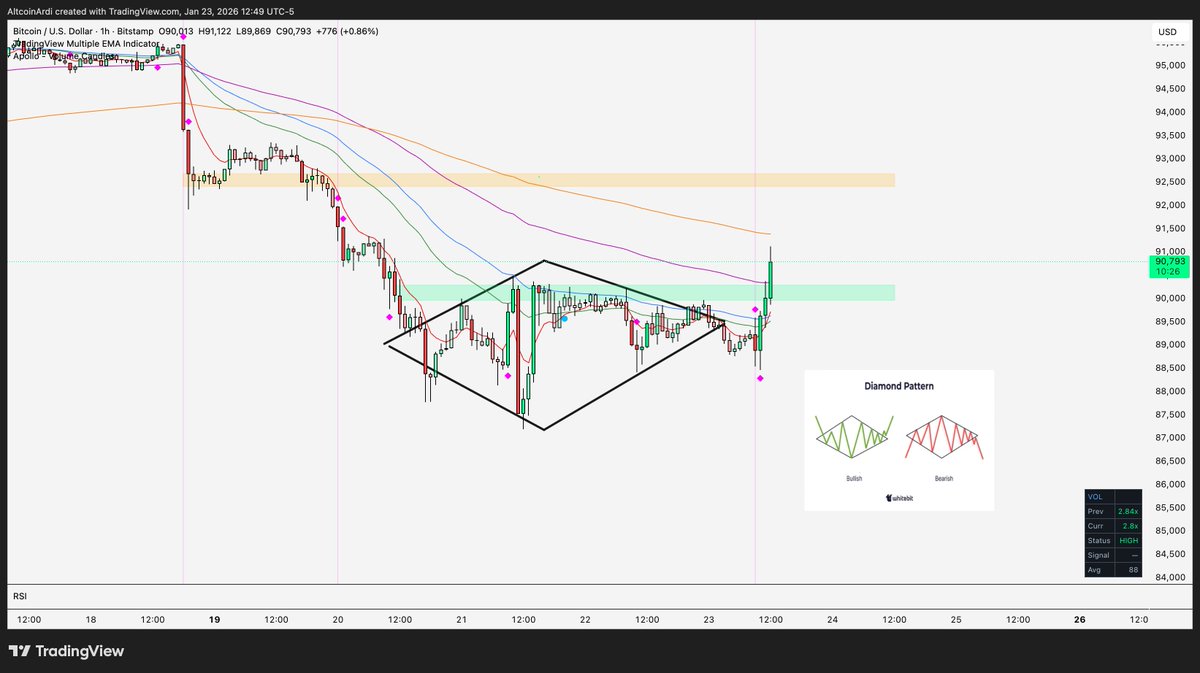Viewport: 1200px width, 673px height.
Task: Click date 23 on the time axis
Action: point(709,620)
